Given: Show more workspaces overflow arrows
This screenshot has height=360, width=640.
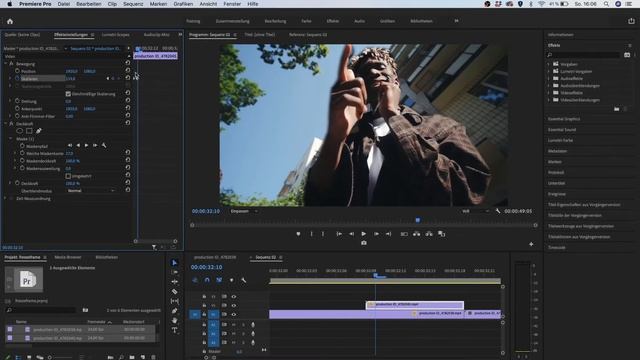Looking at the screenshot, I should coord(456,21).
